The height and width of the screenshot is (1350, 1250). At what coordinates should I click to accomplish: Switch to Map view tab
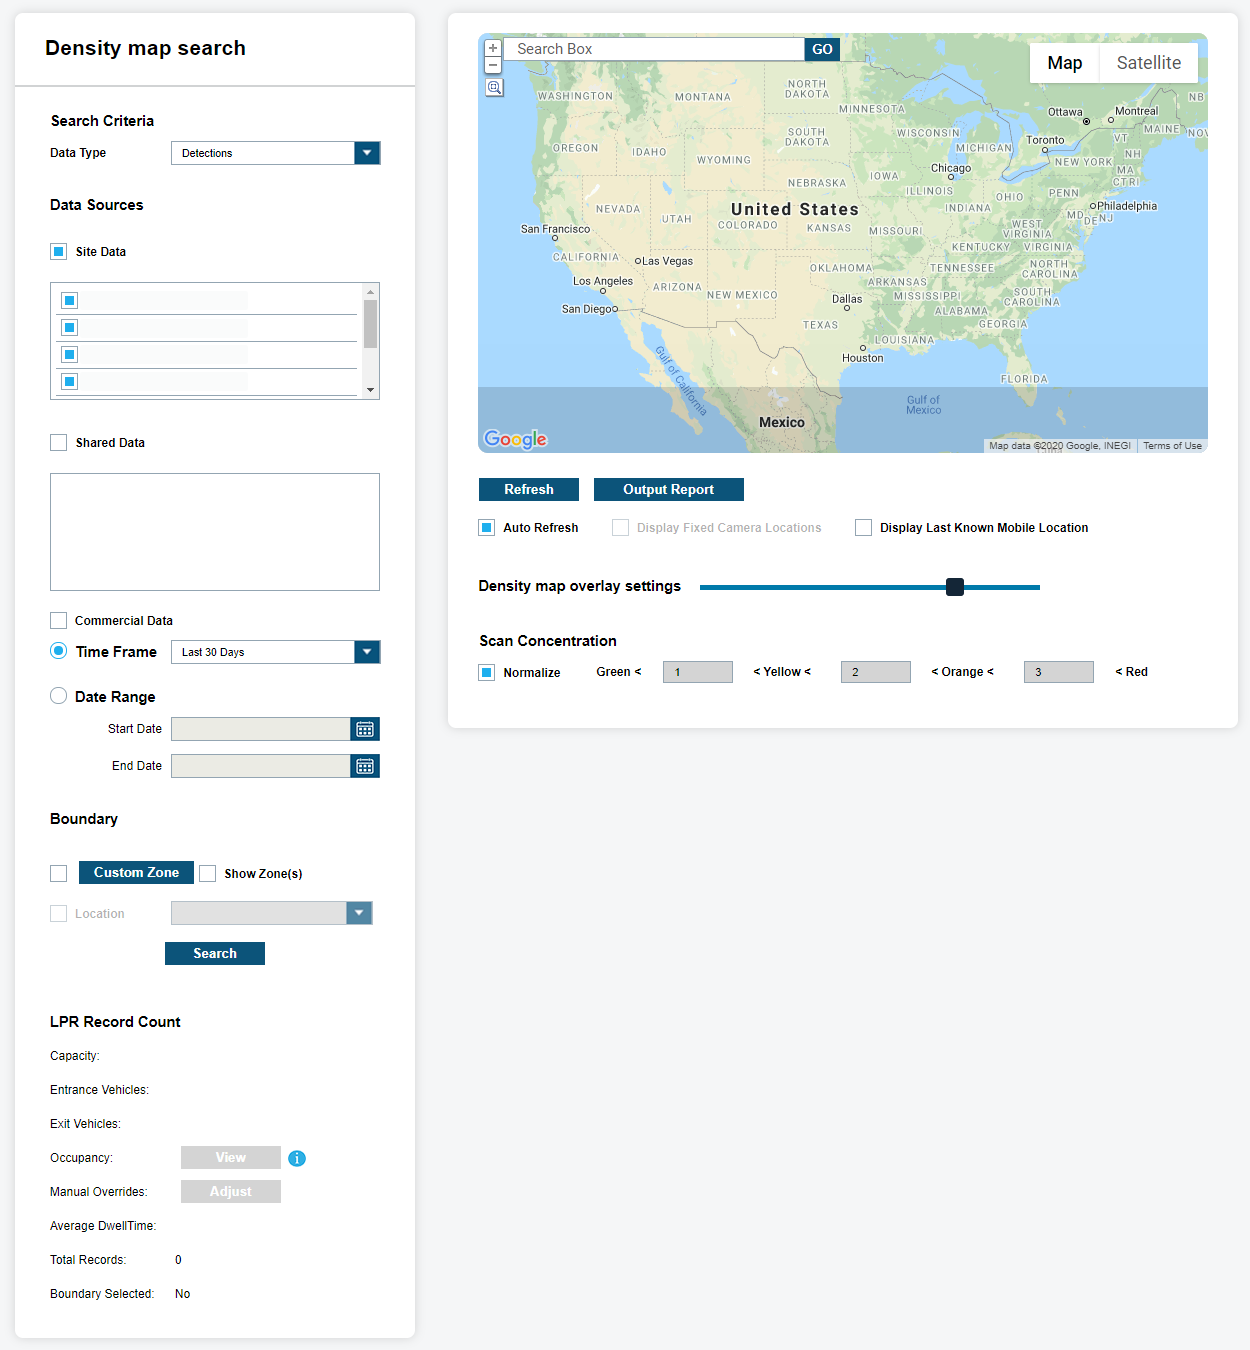[1064, 63]
